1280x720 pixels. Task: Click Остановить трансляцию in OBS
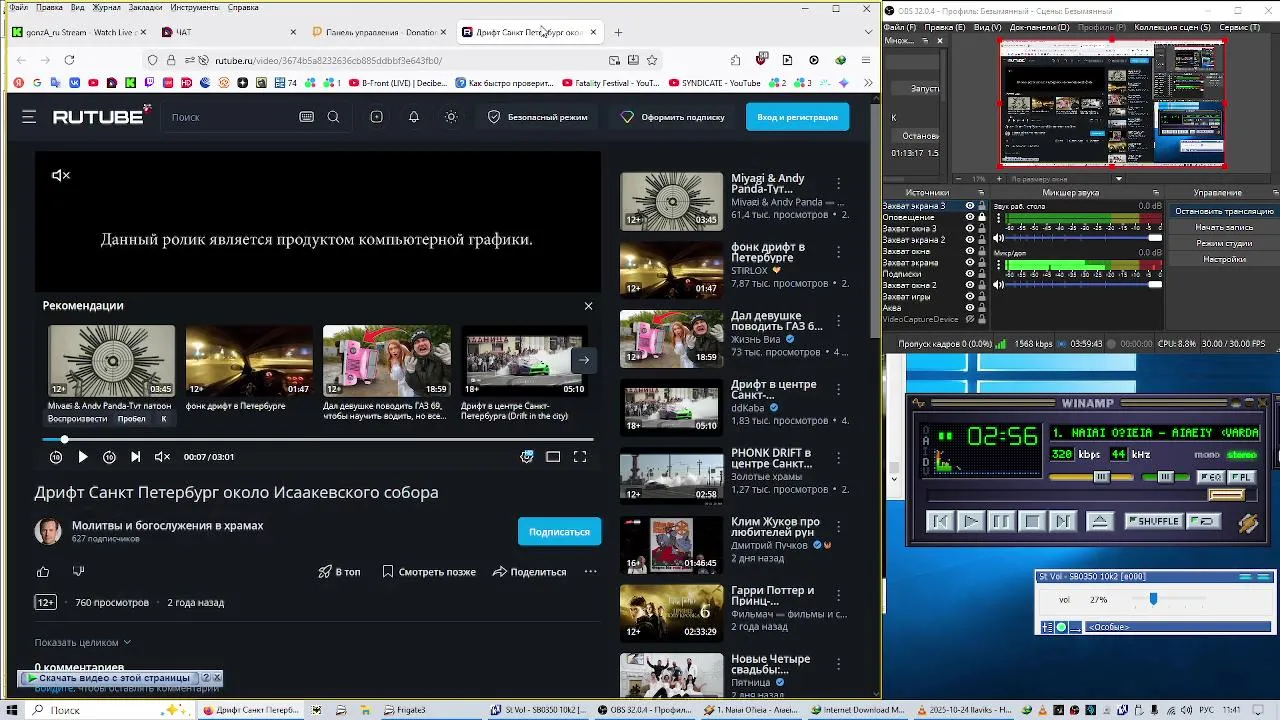pyautogui.click(x=1224, y=211)
